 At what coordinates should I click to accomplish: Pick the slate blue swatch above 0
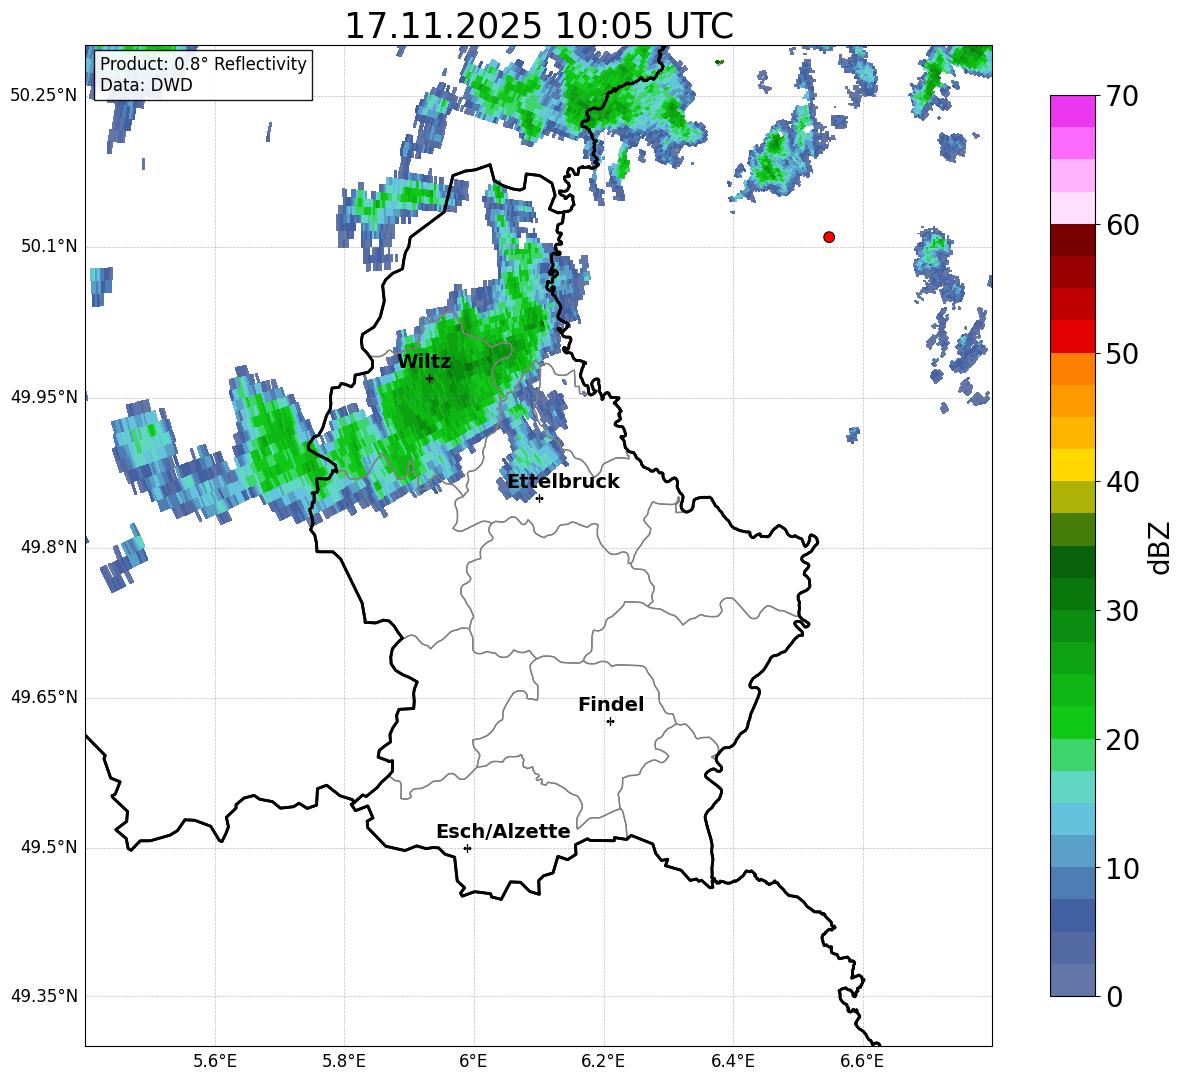[x=1073, y=980]
